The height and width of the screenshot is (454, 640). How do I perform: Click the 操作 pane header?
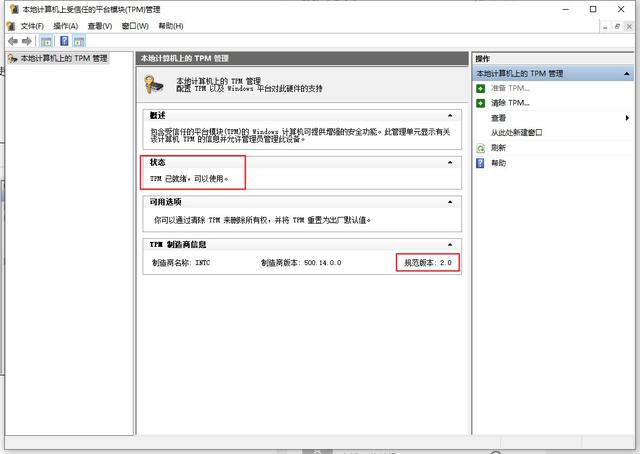pyautogui.click(x=553, y=58)
